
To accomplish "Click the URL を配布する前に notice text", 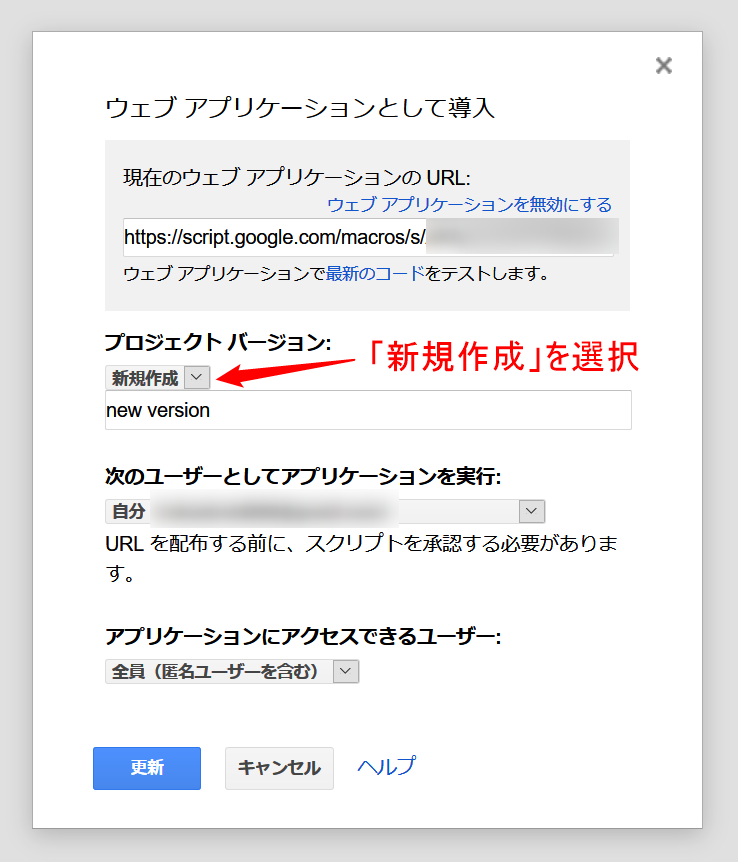I will click(361, 558).
